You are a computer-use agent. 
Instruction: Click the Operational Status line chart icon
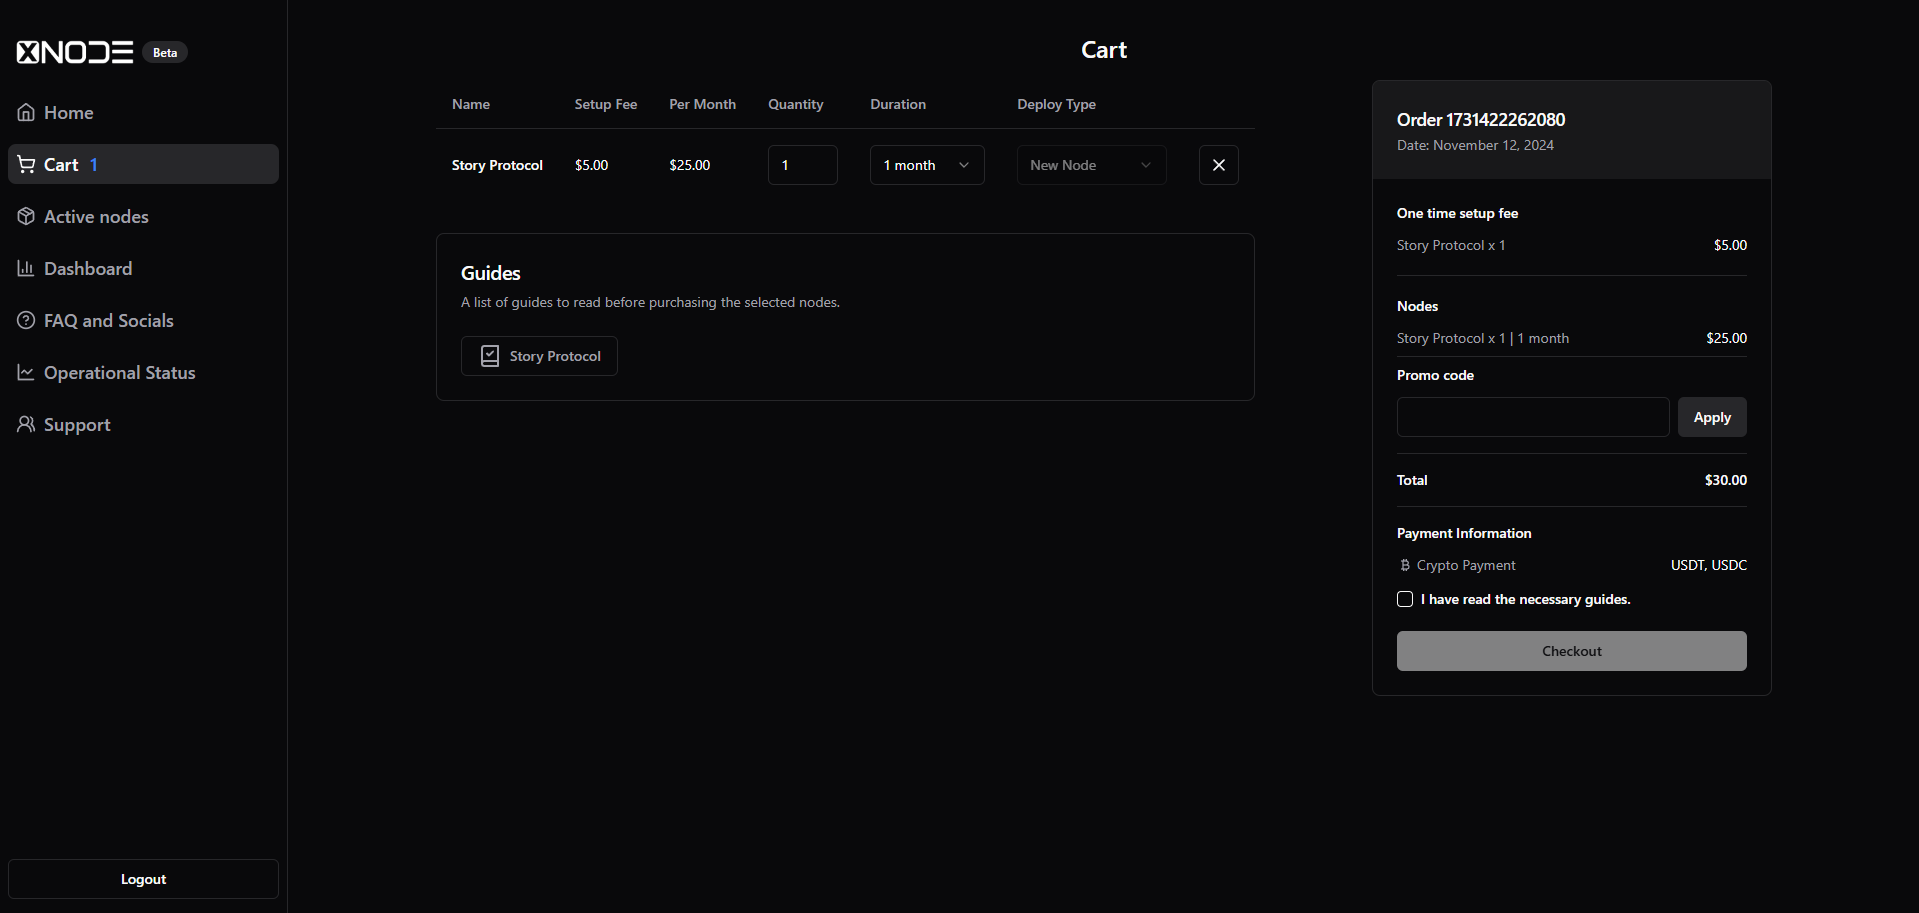[x=26, y=373]
